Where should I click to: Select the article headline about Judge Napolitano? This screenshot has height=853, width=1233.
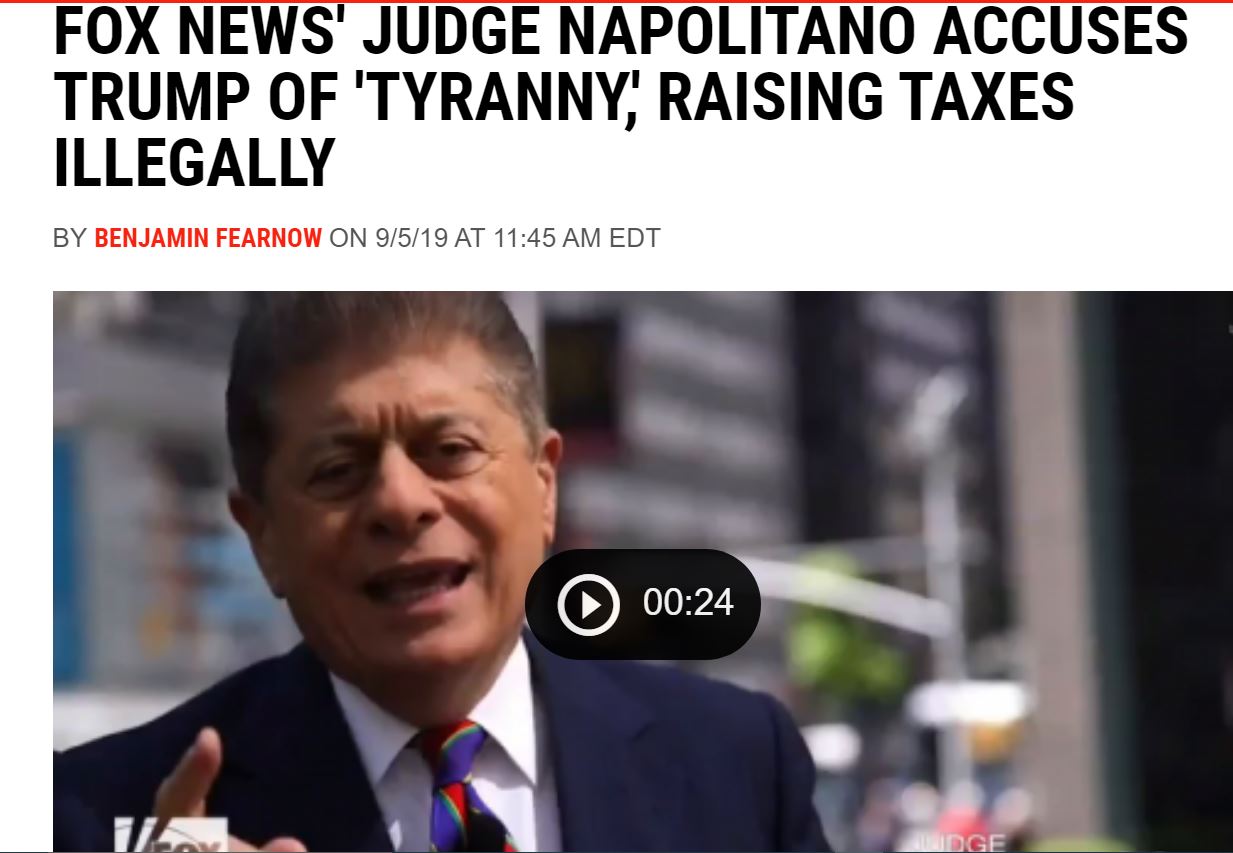[x=620, y=98]
